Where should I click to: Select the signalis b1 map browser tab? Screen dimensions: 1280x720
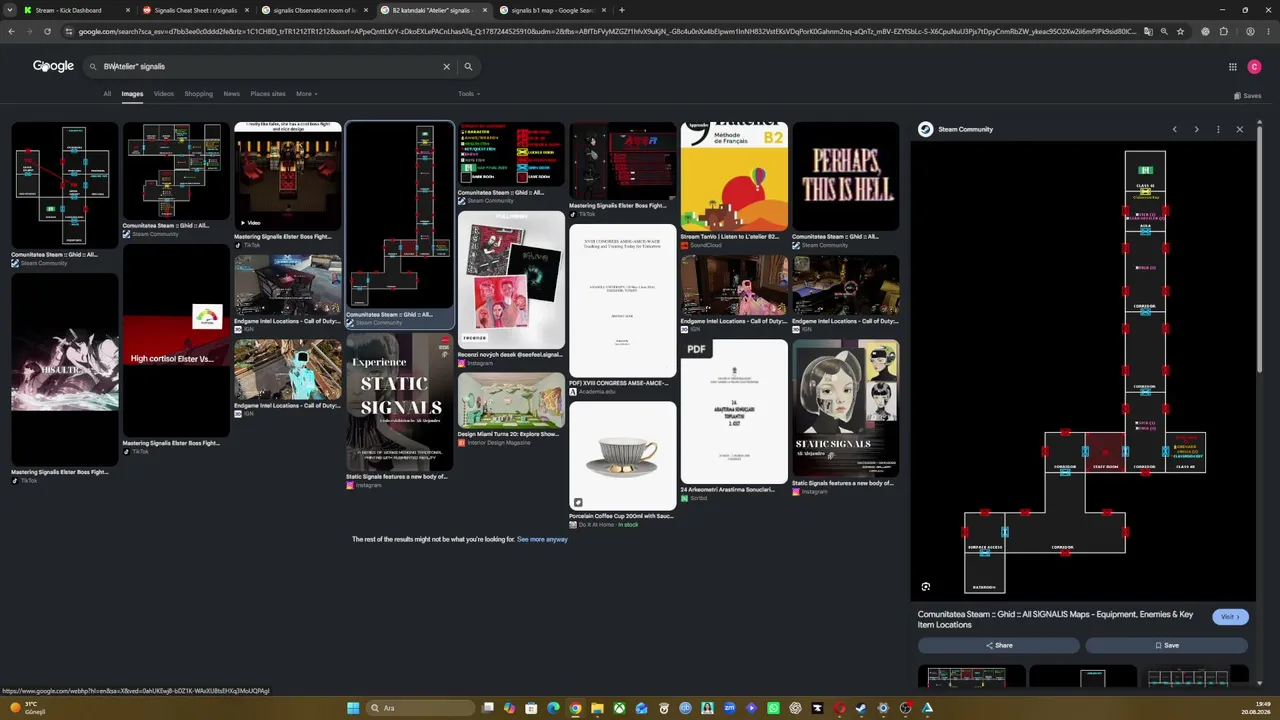click(552, 10)
